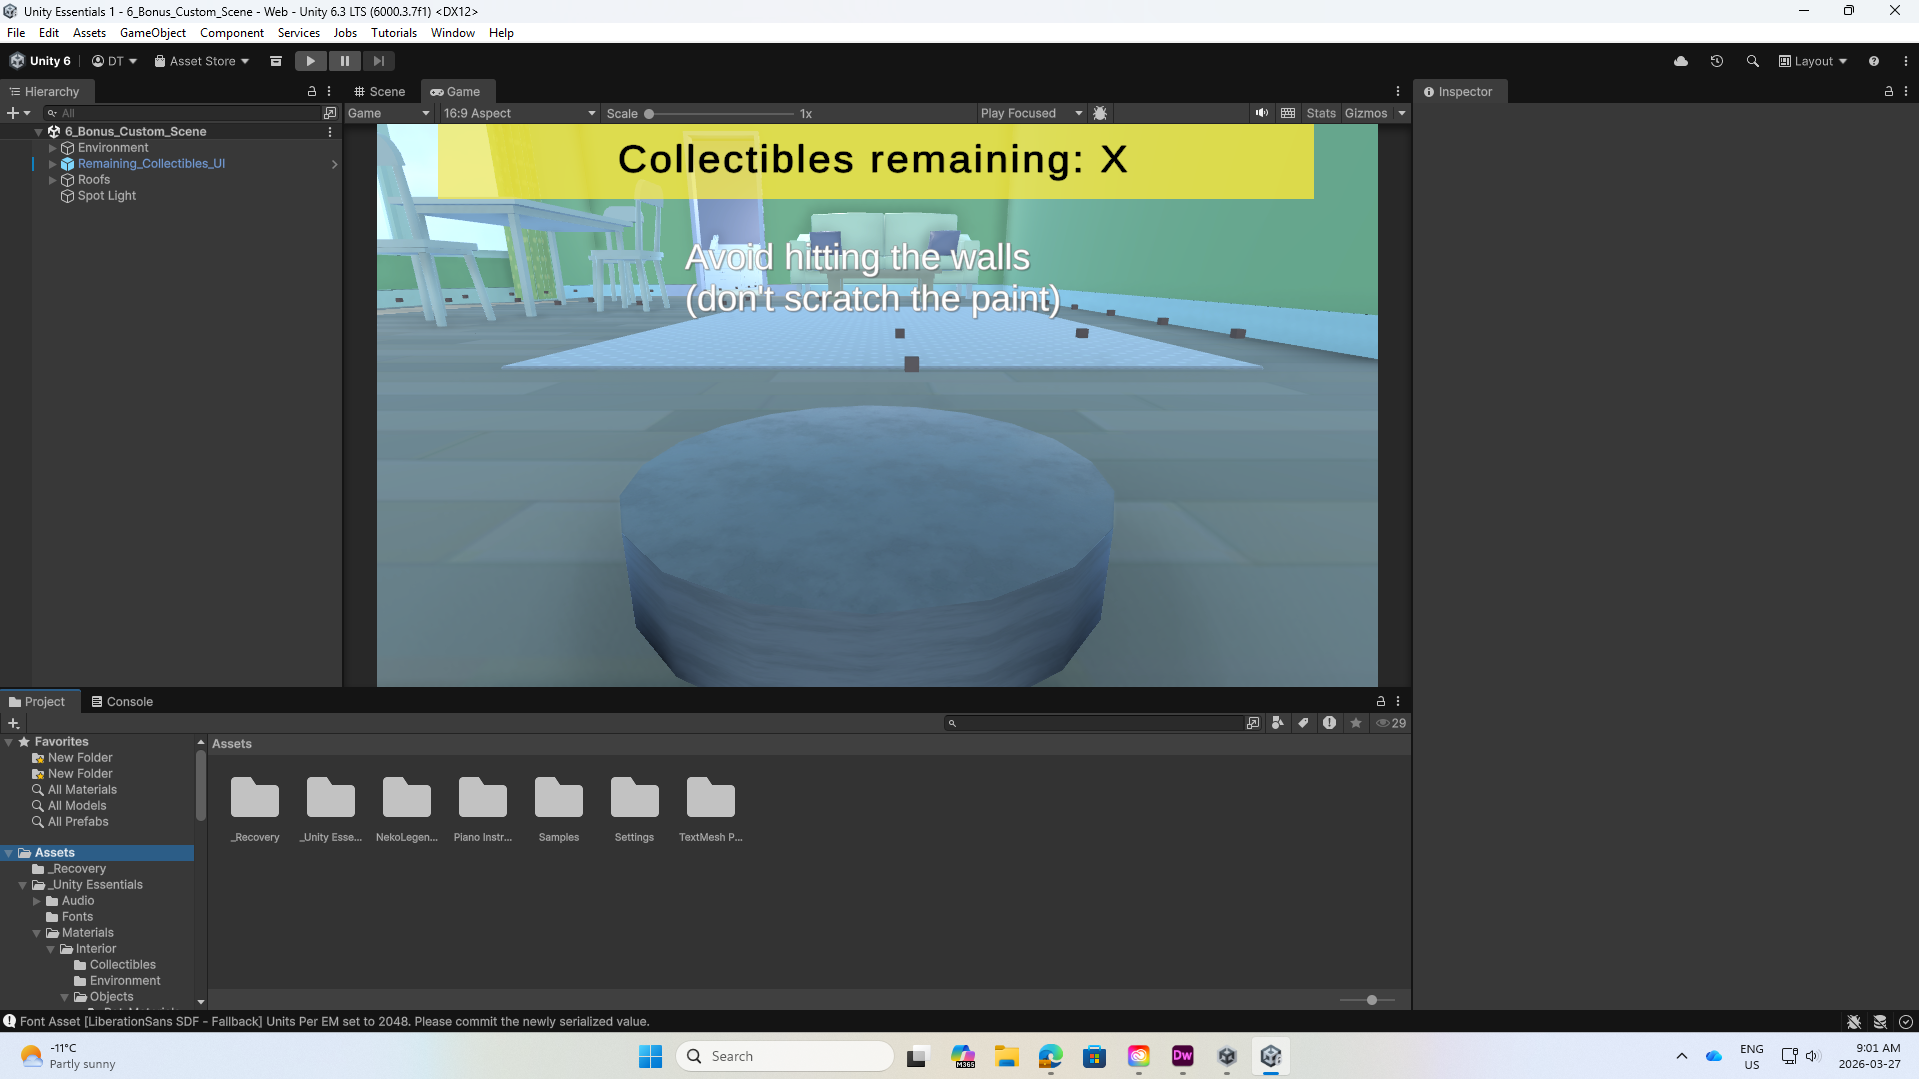Open the Play Focused dropdown
This screenshot has width=1919, height=1079.
tap(1030, 113)
